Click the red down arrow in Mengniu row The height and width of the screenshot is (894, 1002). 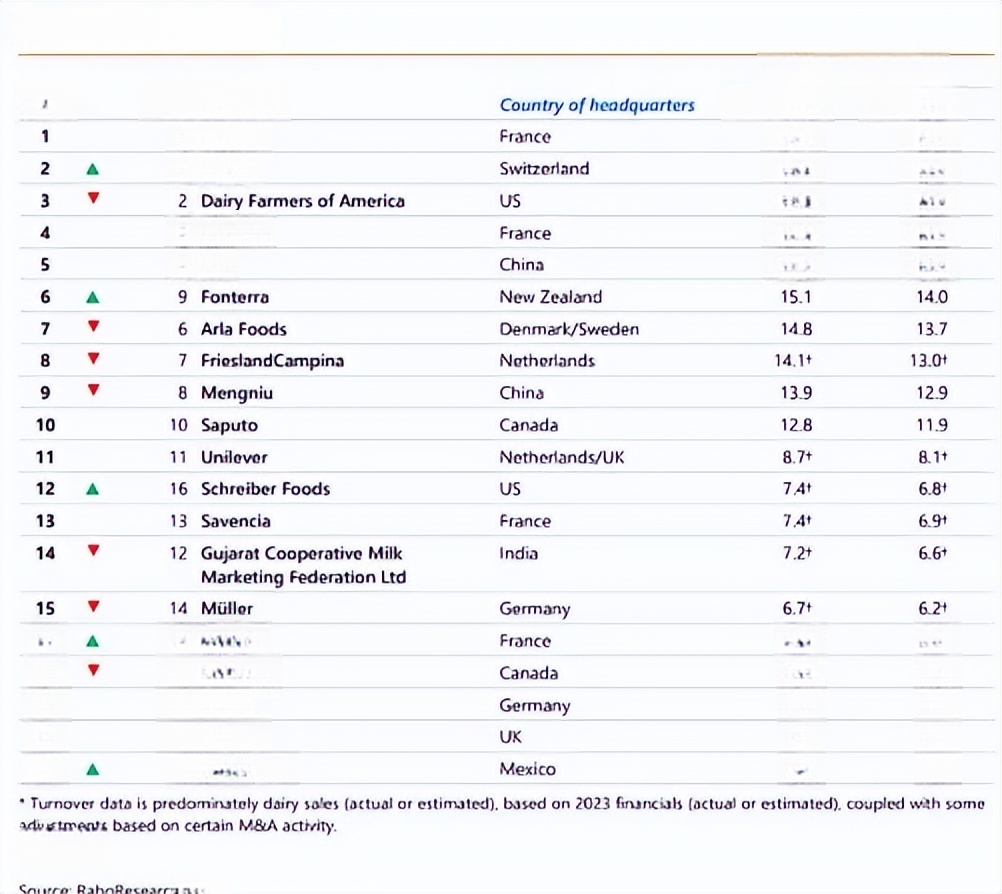click(93, 390)
